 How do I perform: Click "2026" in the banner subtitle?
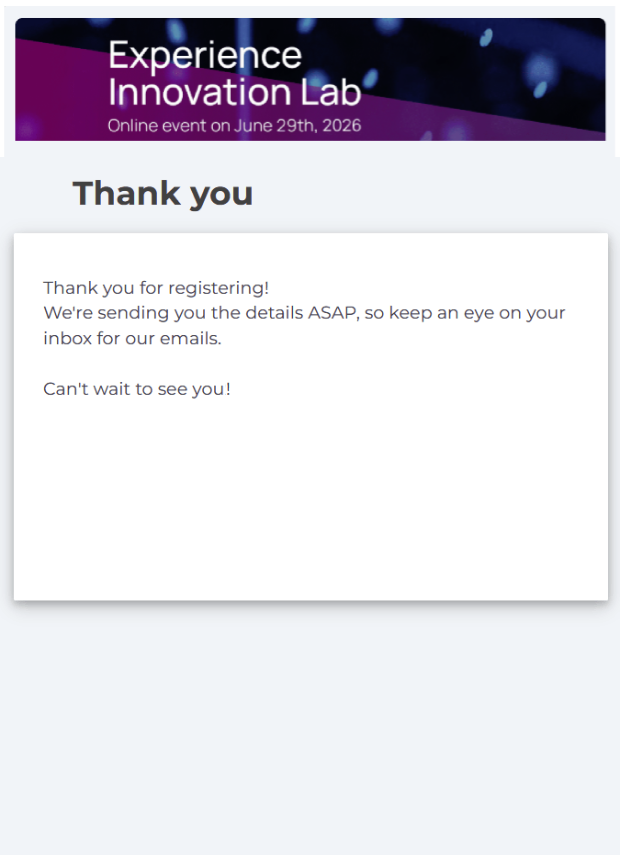pyautogui.click(x=341, y=126)
